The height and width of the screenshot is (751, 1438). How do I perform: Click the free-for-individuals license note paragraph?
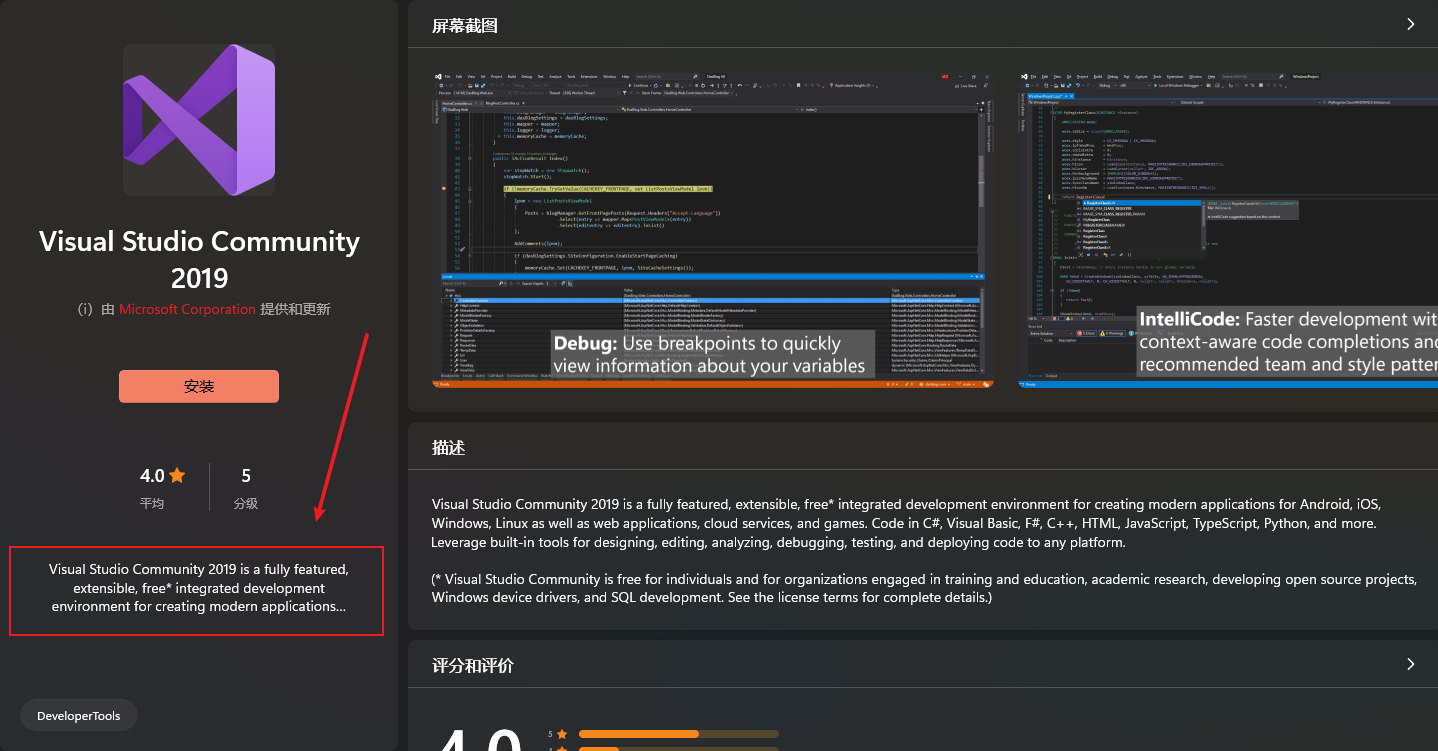924,588
